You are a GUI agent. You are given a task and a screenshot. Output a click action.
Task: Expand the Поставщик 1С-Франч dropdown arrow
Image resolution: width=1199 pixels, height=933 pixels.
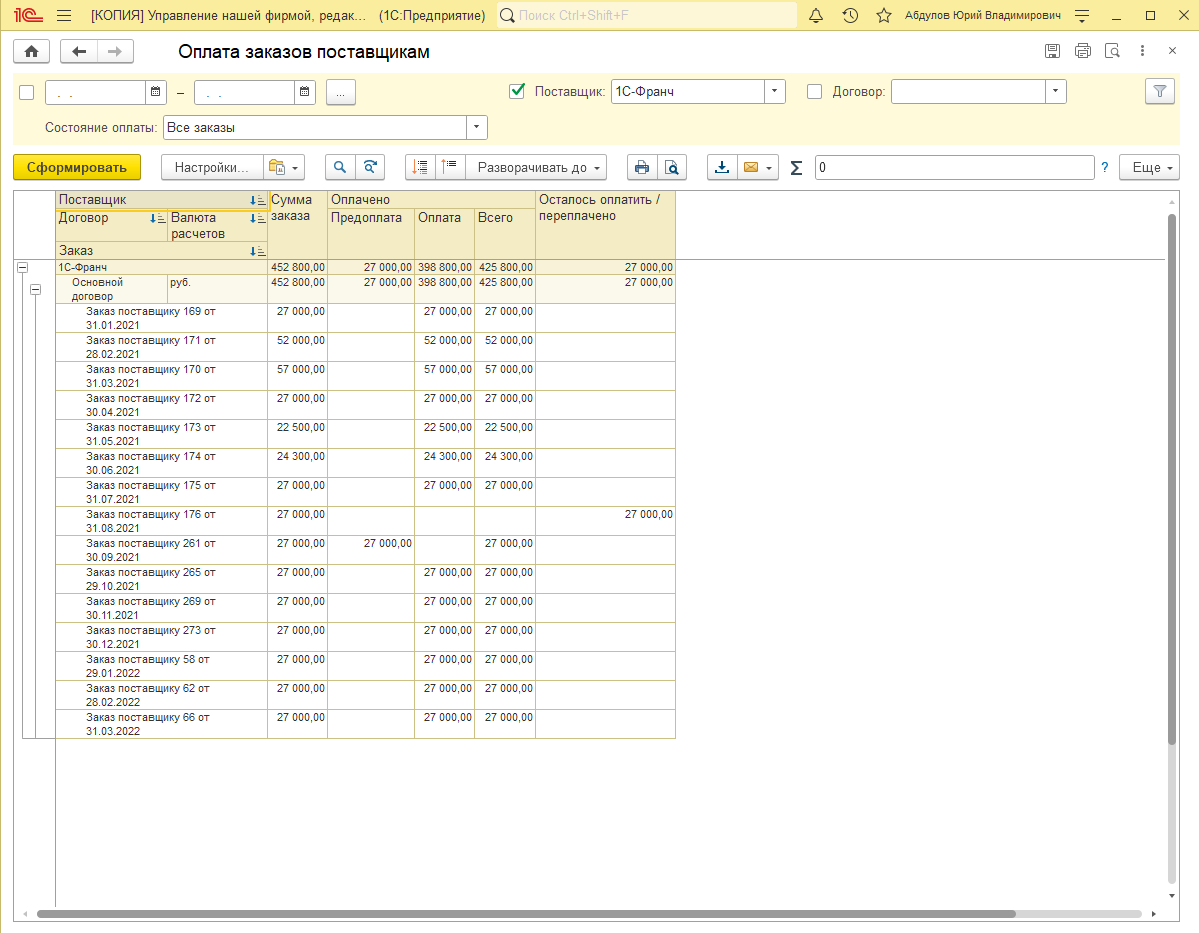pos(775,92)
